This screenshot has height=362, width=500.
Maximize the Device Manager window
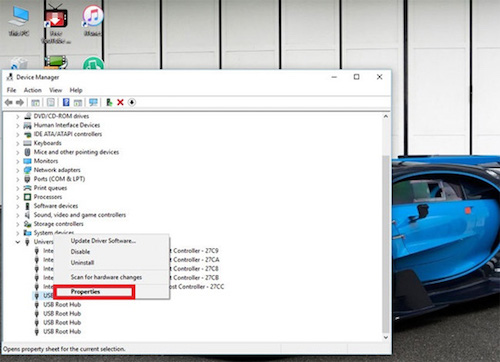[356, 77]
